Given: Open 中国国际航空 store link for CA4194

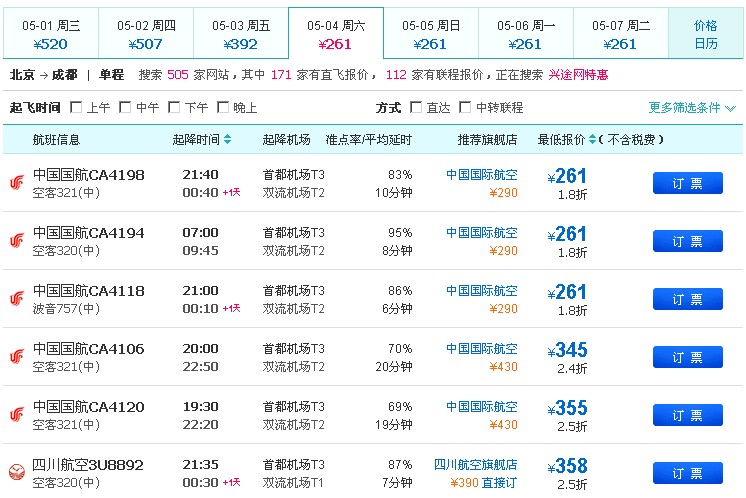Looking at the screenshot, I should pos(481,233).
